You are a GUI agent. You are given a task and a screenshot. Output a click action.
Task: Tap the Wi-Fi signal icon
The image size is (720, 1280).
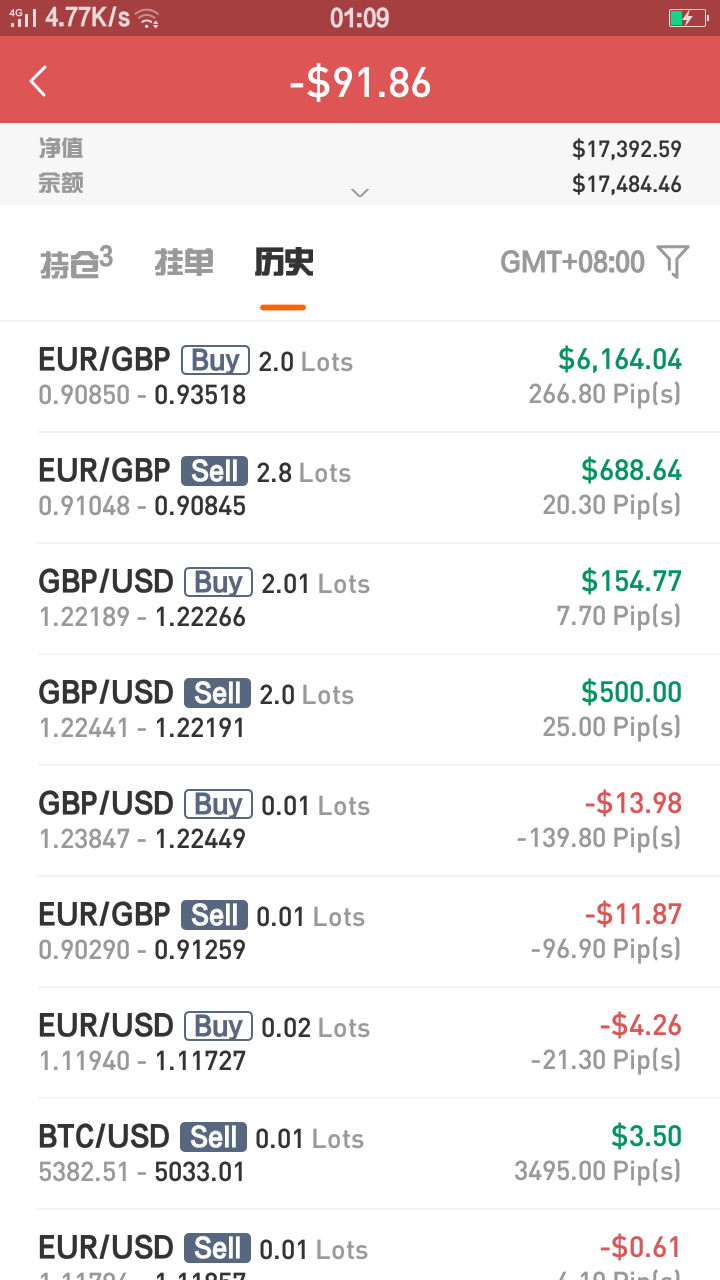click(148, 18)
